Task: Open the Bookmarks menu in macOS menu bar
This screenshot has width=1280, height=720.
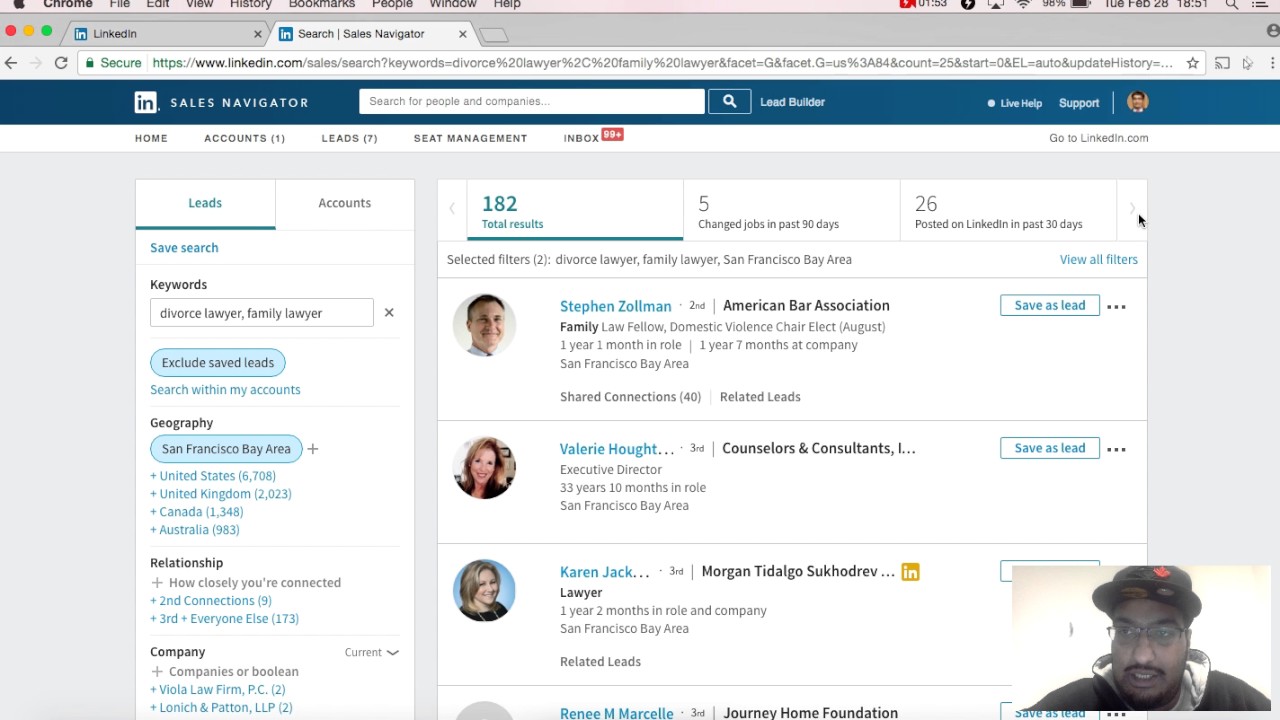Action: (x=322, y=5)
